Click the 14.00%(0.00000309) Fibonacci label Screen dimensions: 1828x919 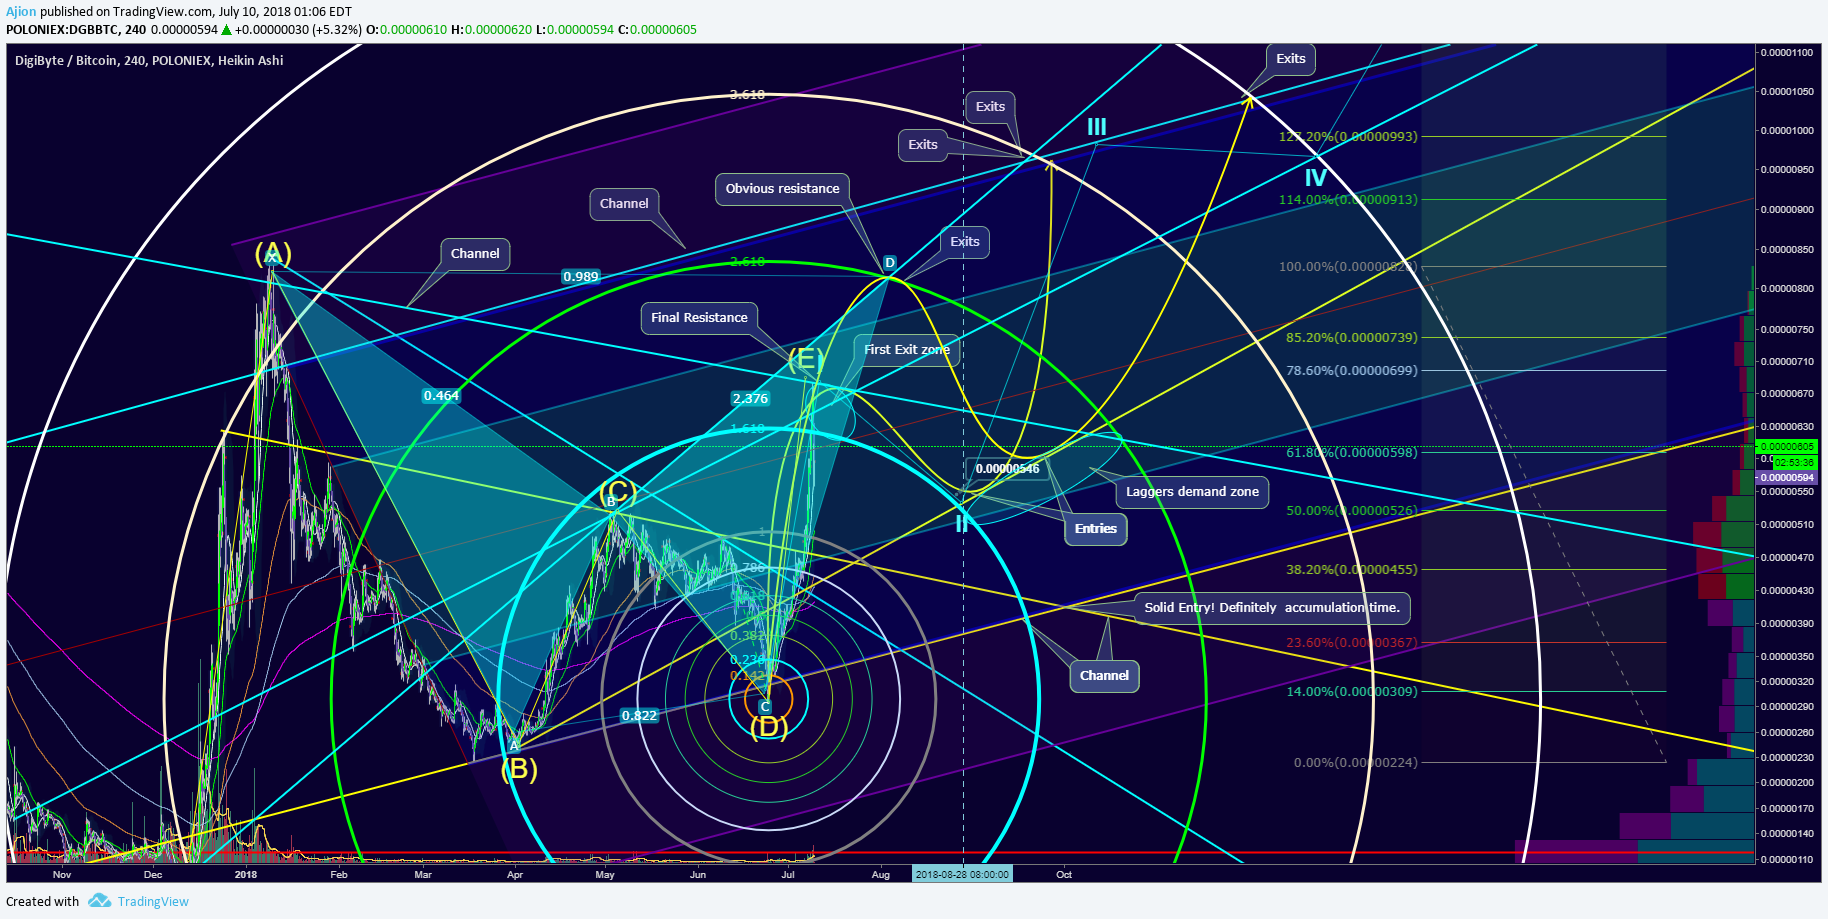tap(1351, 692)
